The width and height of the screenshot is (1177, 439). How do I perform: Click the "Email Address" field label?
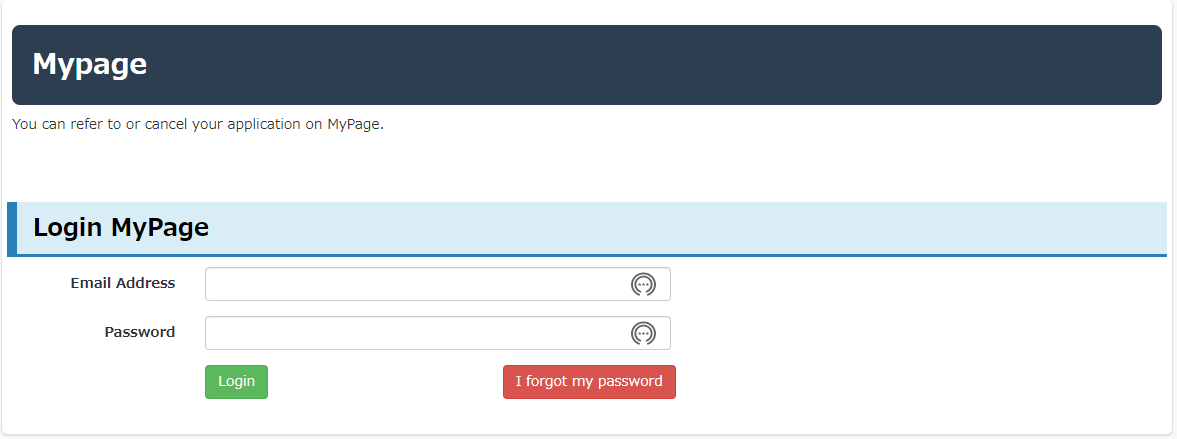coord(122,283)
